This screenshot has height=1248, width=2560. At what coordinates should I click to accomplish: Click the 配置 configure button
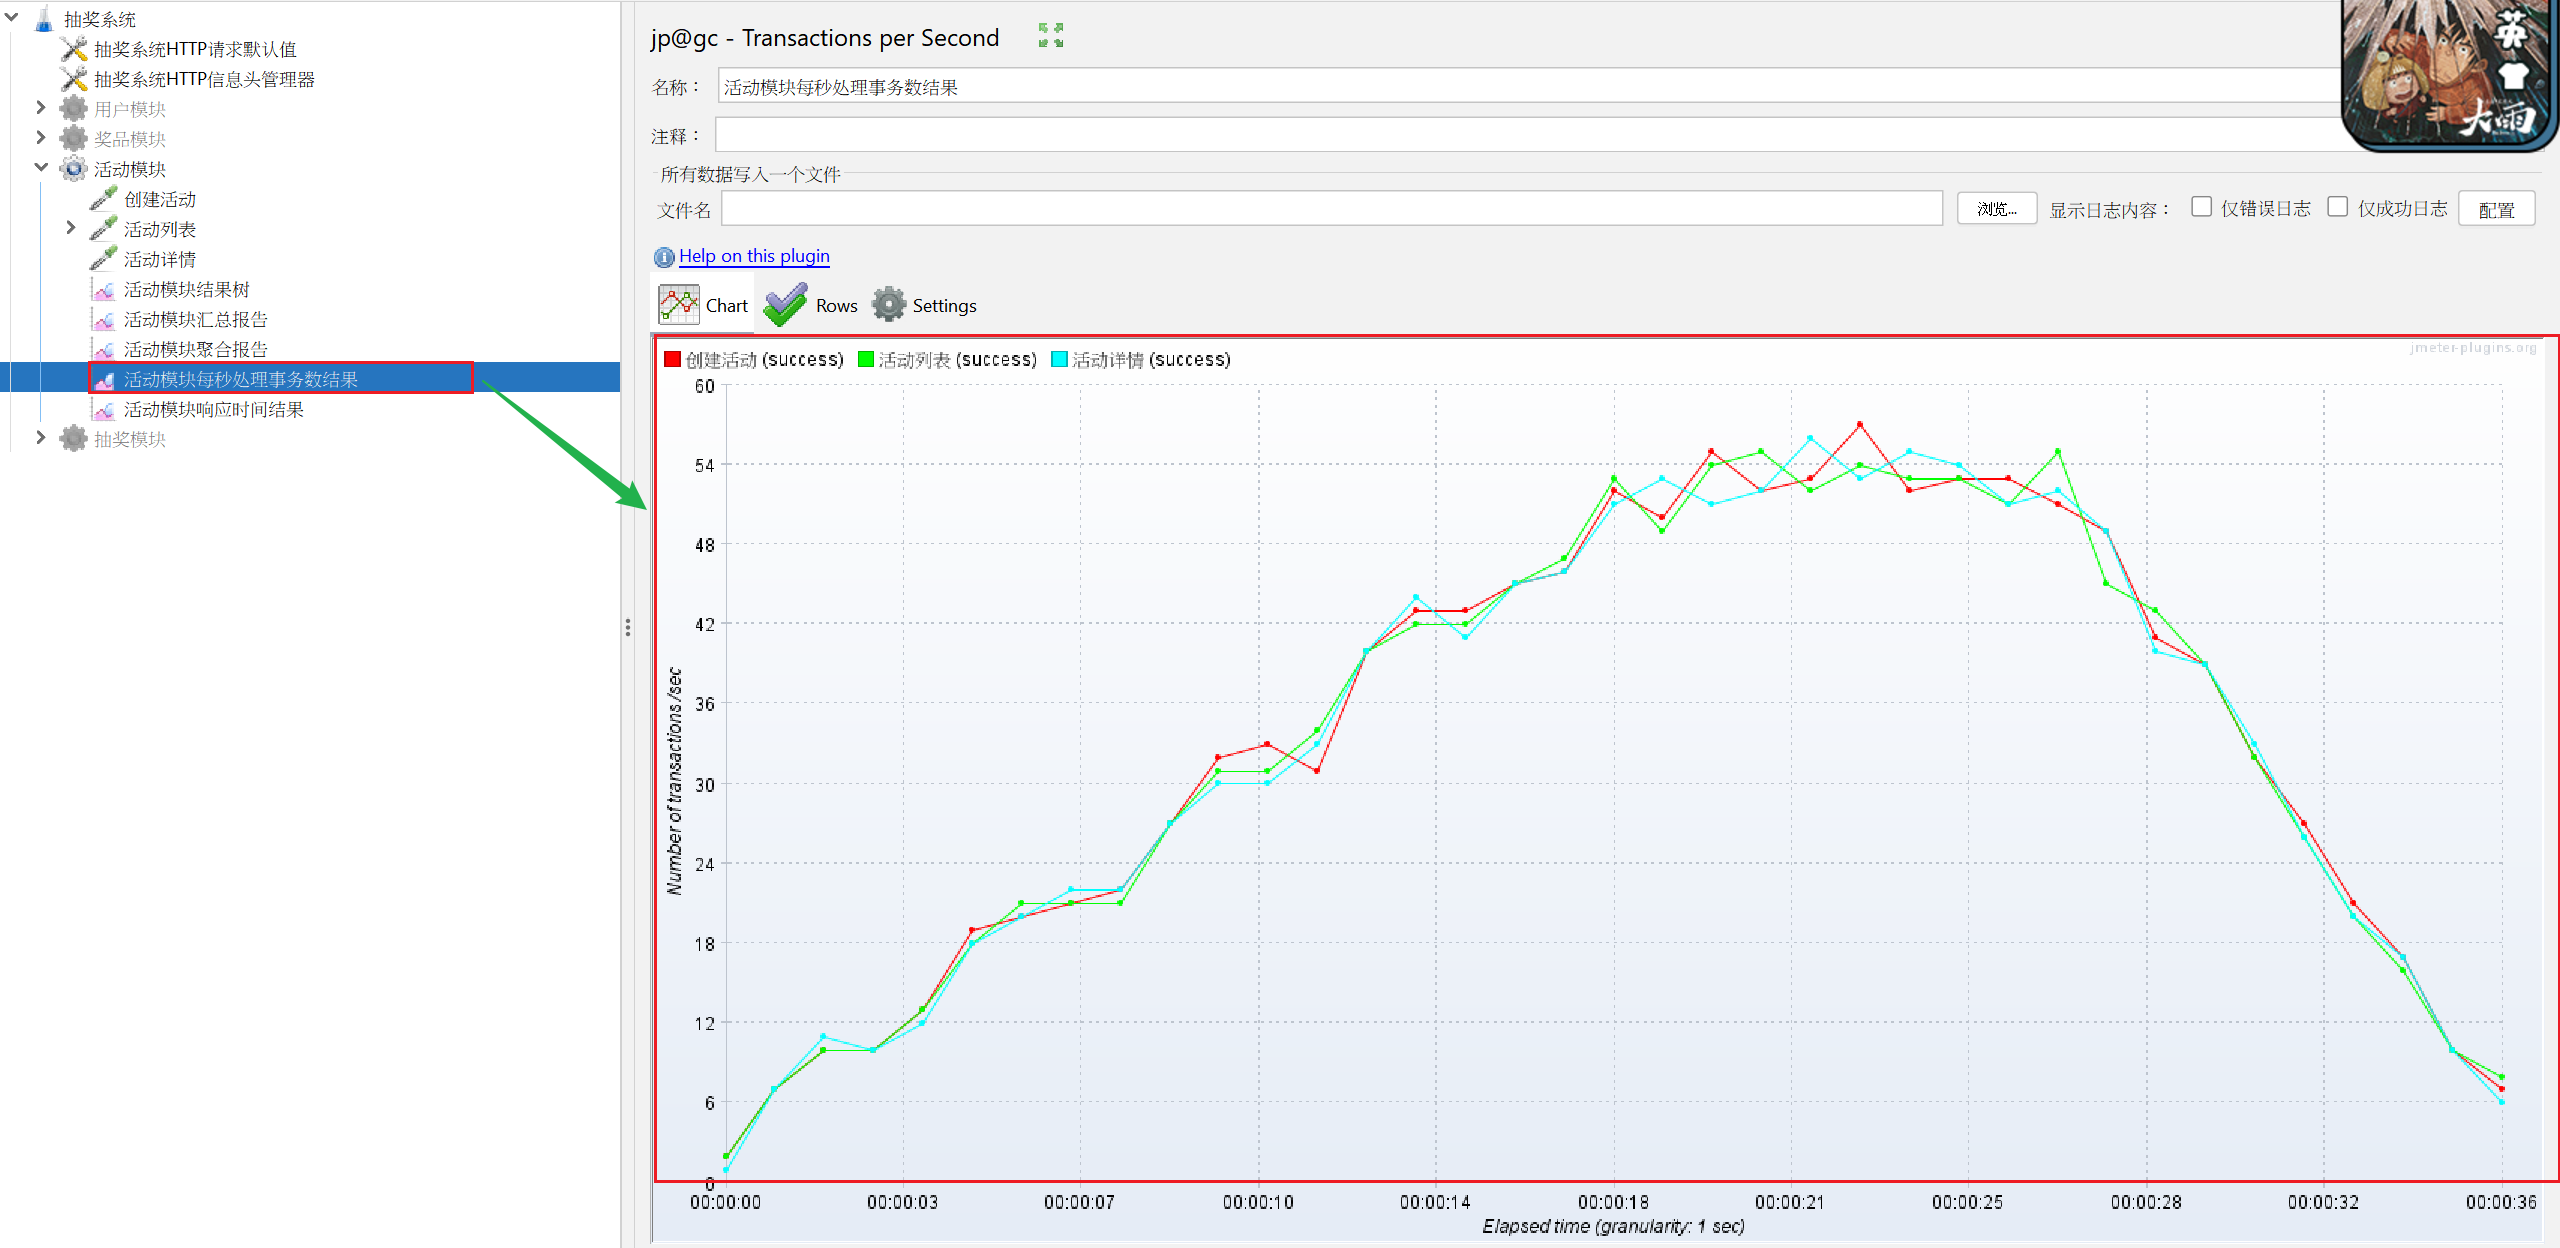pyautogui.click(x=2496, y=209)
